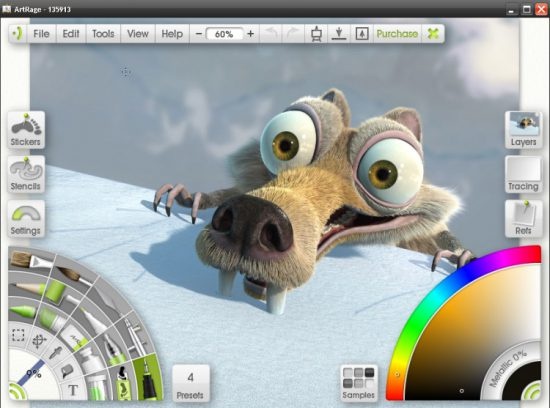Select the green Wax Crayon tool
The image size is (550, 408).
click(x=23, y=310)
